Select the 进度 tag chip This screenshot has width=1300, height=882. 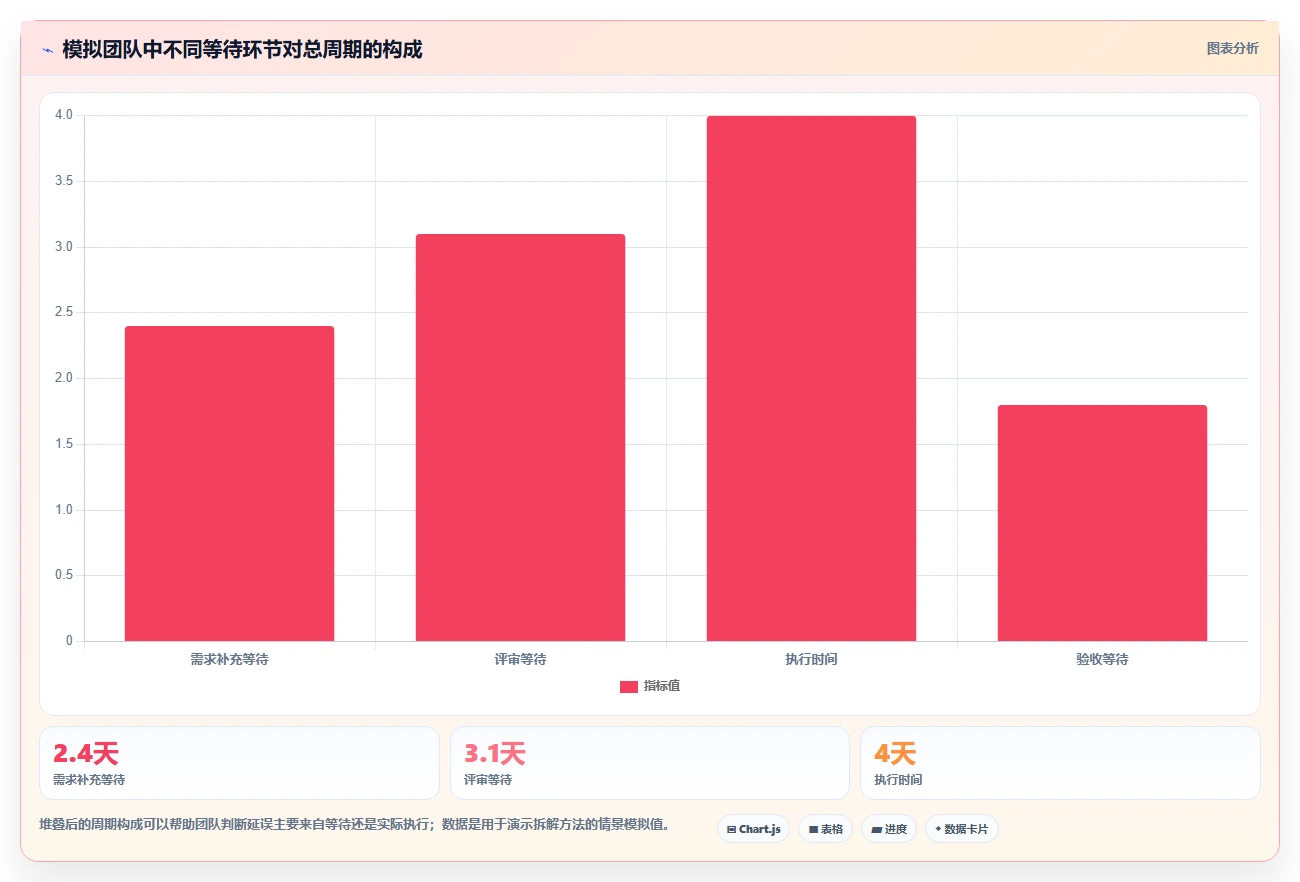pyautogui.click(x=889, y=829)
